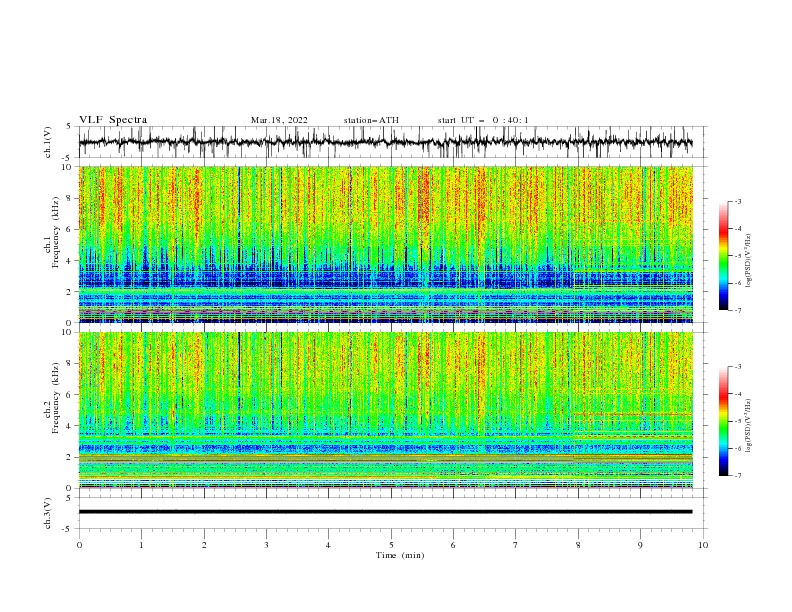
Task: Click the ch.2 "Frequency (kHz)" axis label
Action: click(x=56, y=398)
